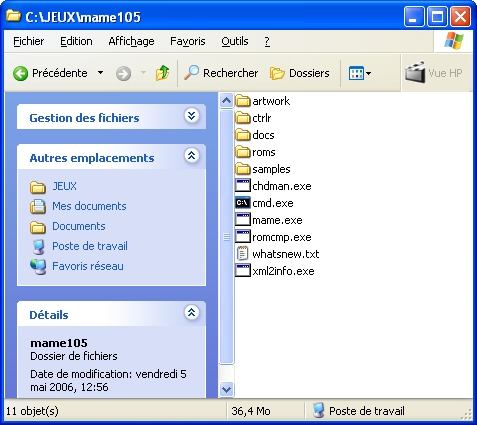477x425 pixels.
Task: Open the ? help menu
Action: click(x=267, y=41)
